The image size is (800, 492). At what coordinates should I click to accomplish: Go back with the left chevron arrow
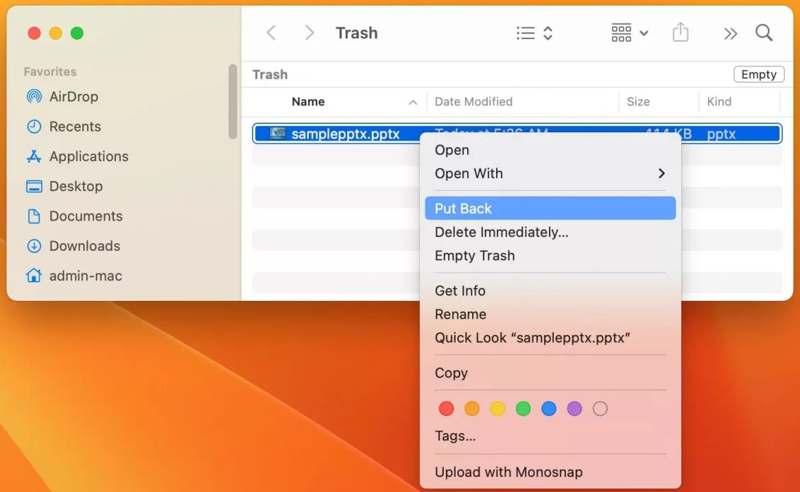[271, 33]
